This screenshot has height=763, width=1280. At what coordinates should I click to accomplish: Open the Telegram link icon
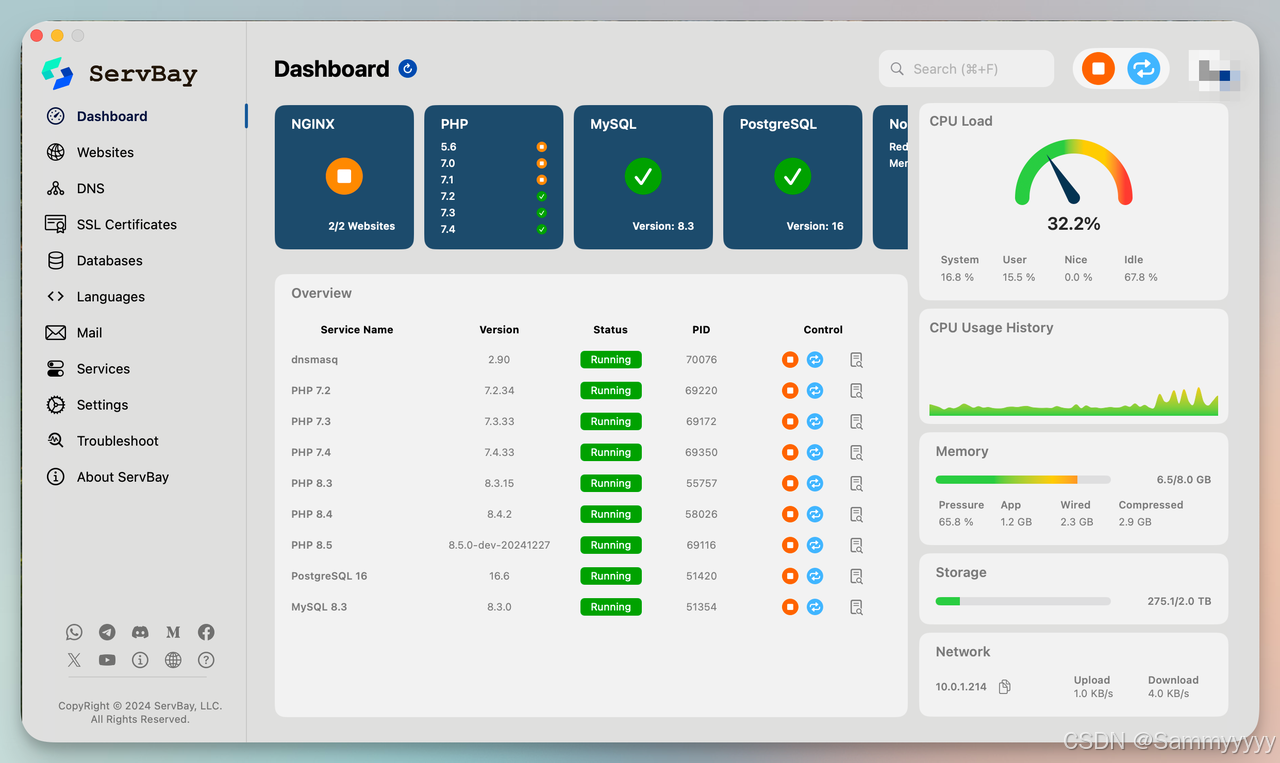click(107, 632)
